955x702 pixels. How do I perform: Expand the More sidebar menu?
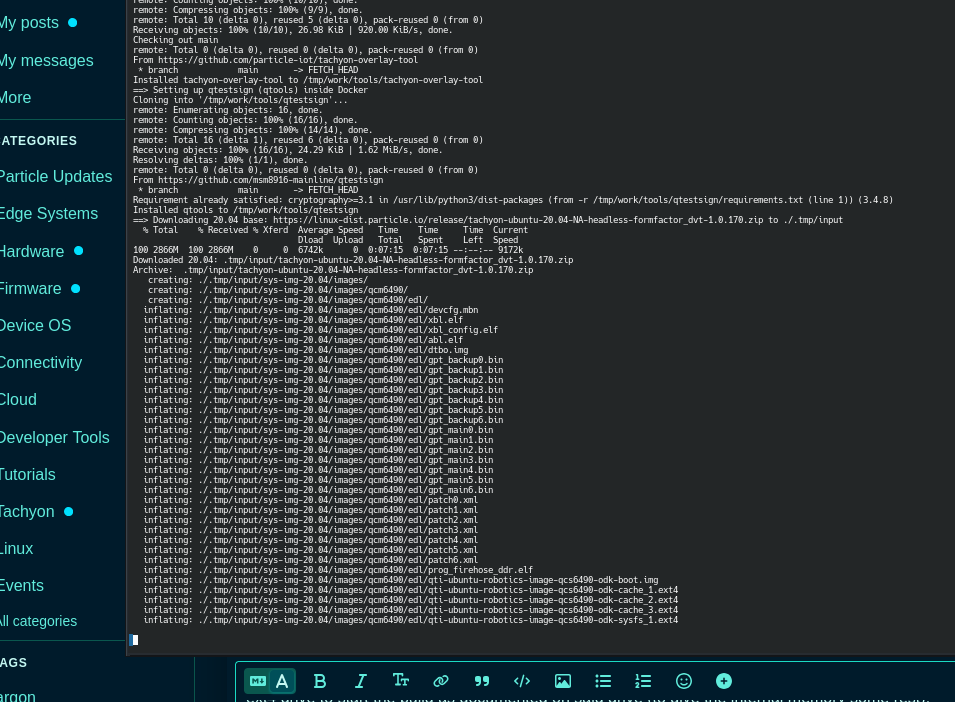click(x=15, y=97)
